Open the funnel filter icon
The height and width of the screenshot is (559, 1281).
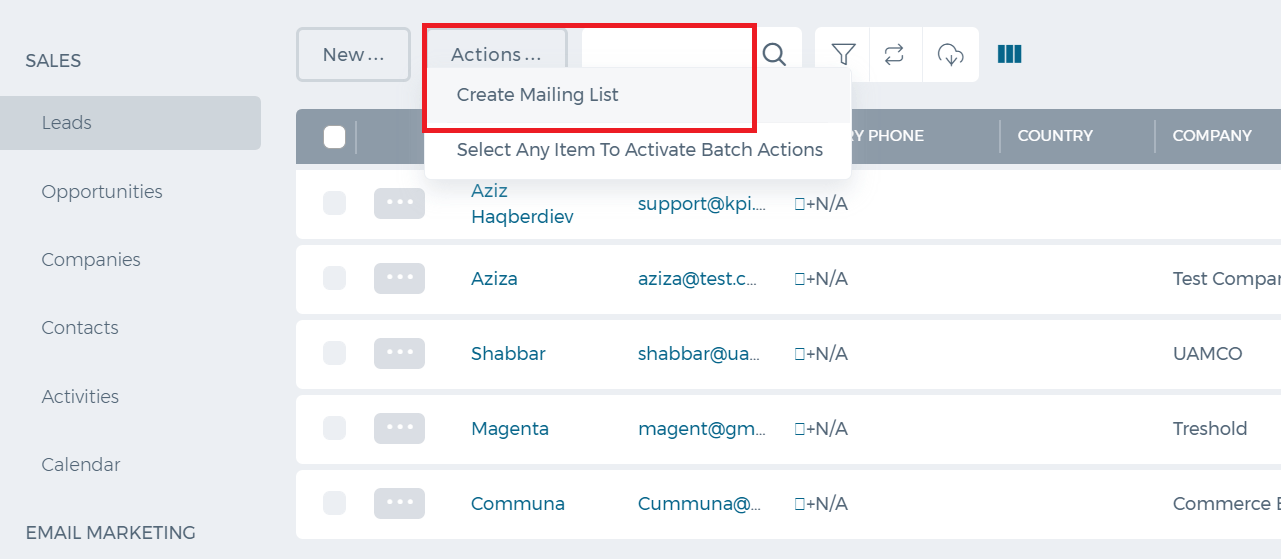pos(843,54)
